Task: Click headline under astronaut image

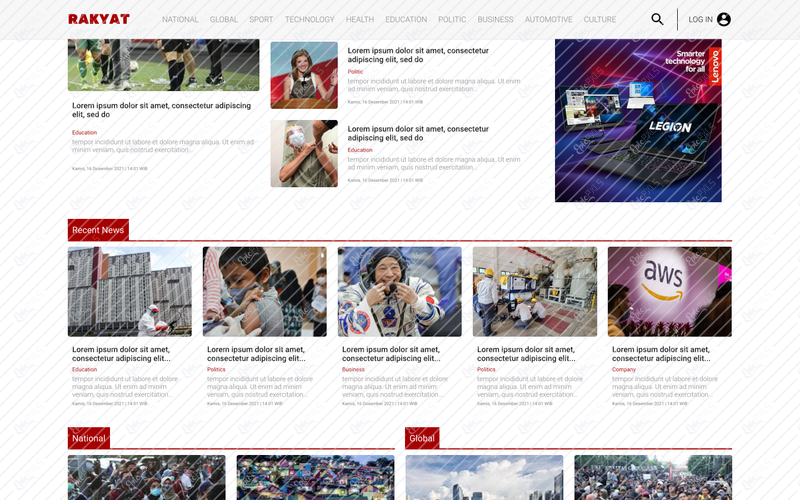Action: click(391, 354)
